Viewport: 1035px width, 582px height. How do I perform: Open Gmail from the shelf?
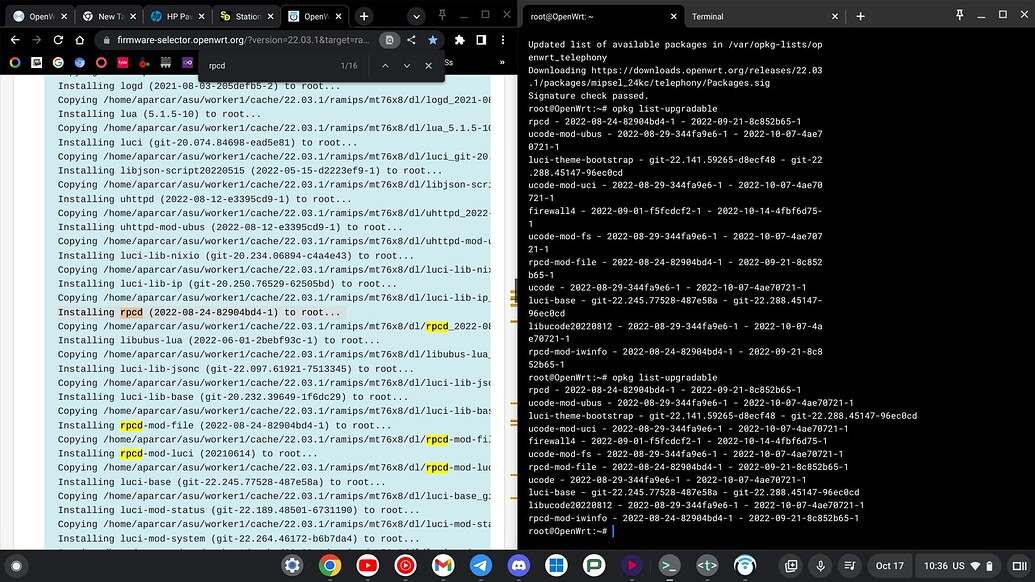pyautogui.click(x=442, y=565)
